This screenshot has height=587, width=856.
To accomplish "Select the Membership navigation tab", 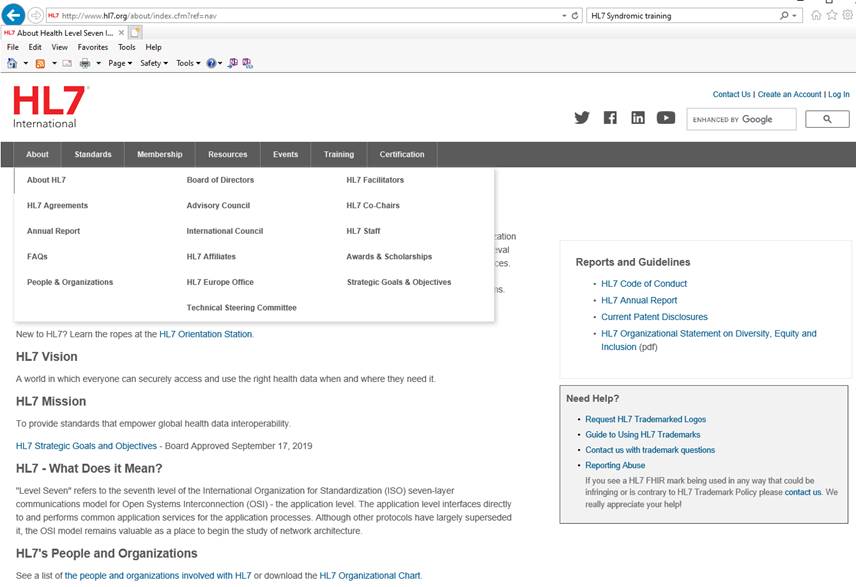I will pyautogui.click(x=160, y=155).
